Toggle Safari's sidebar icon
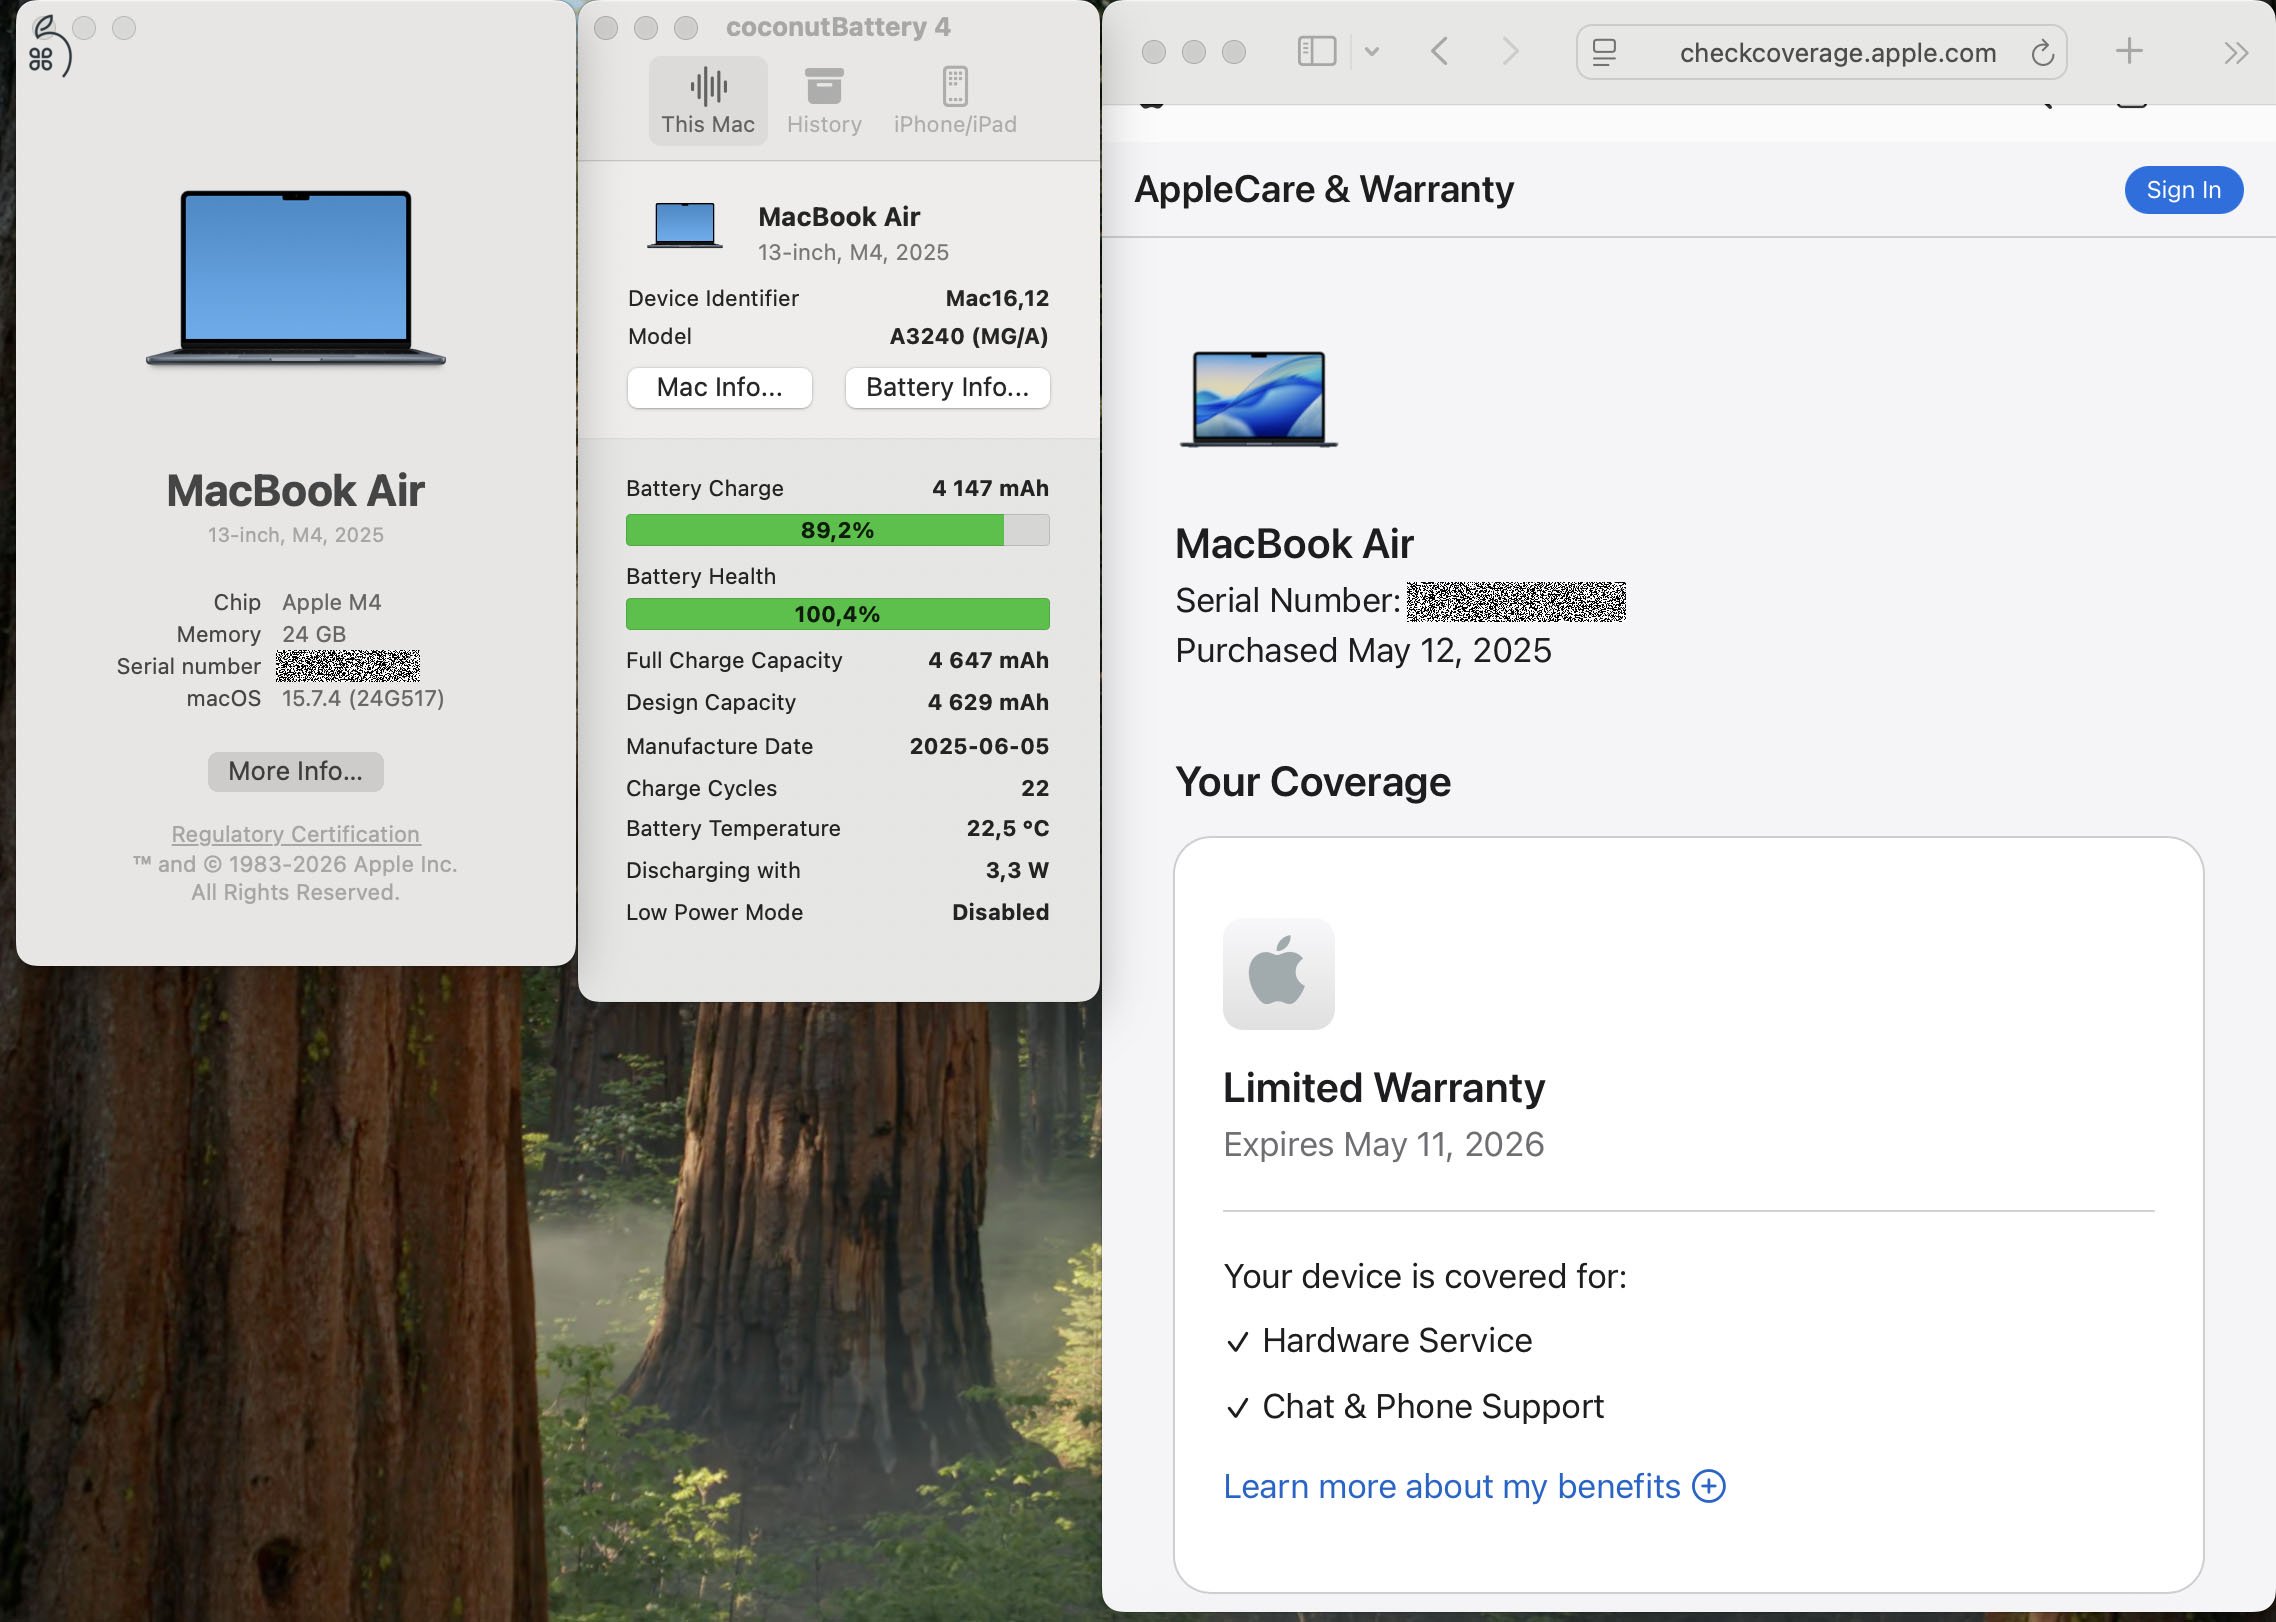The height and width of the screenshot is (1622, 2276). click(x=1318, y=51)
